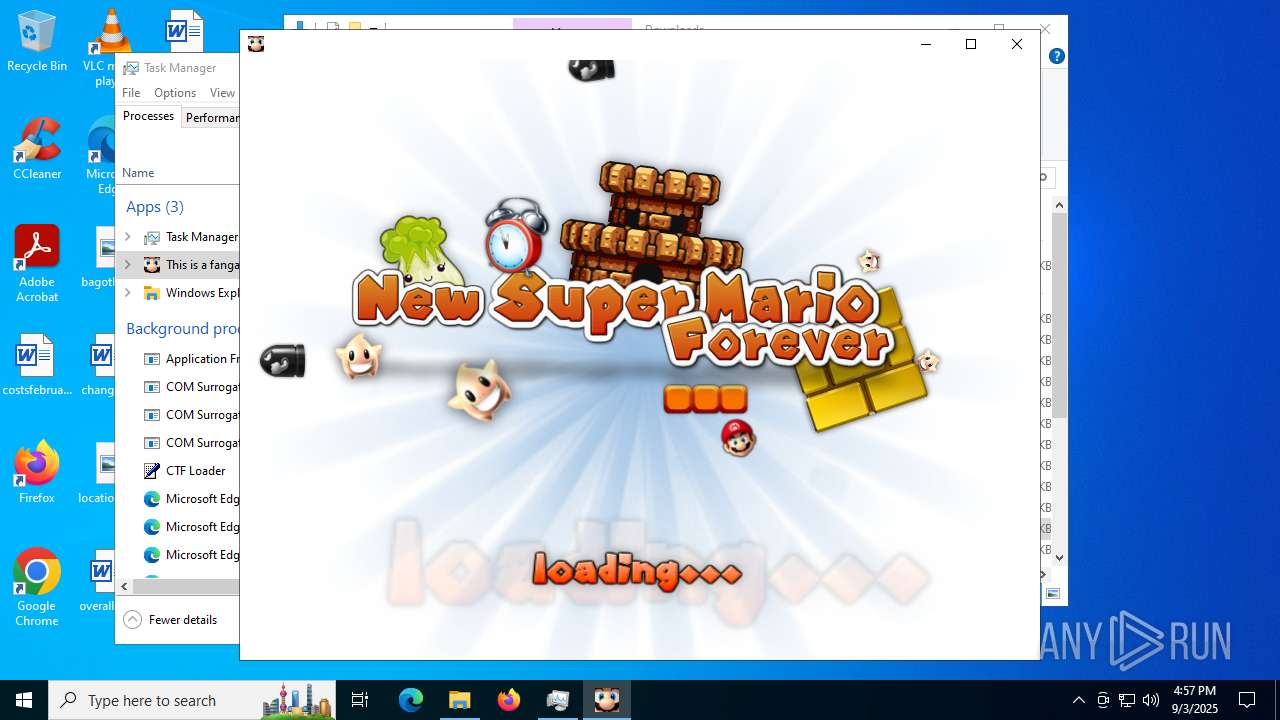The width and height of the screenshot is (1280, 720).
Task: Open the clock showing 4:57 PM
Action: [x=1195, y=700]
